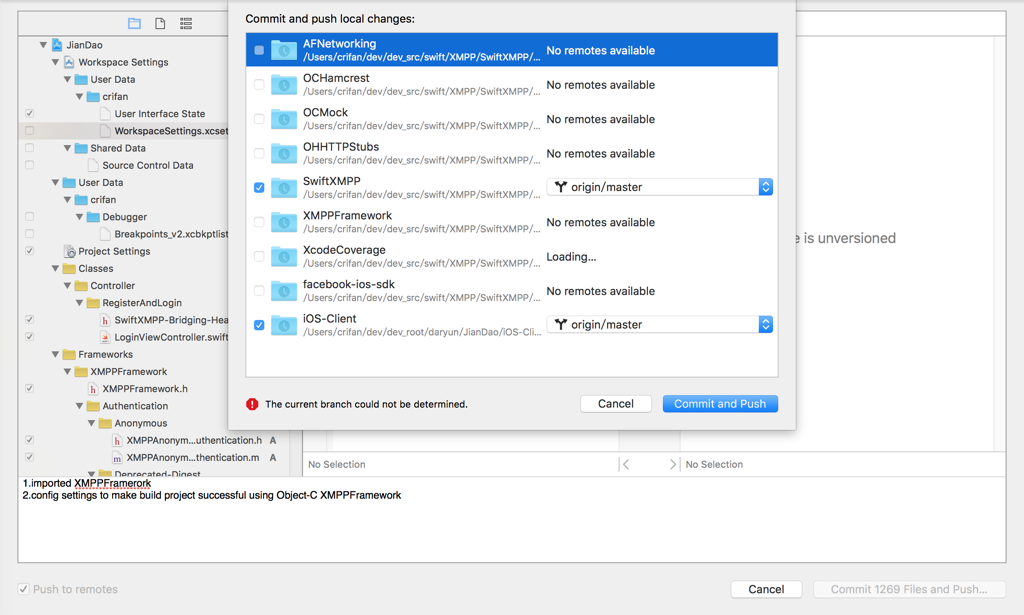Click the red error icon in dialog
The image size is (1024, 615).
(x=252, y=404)
